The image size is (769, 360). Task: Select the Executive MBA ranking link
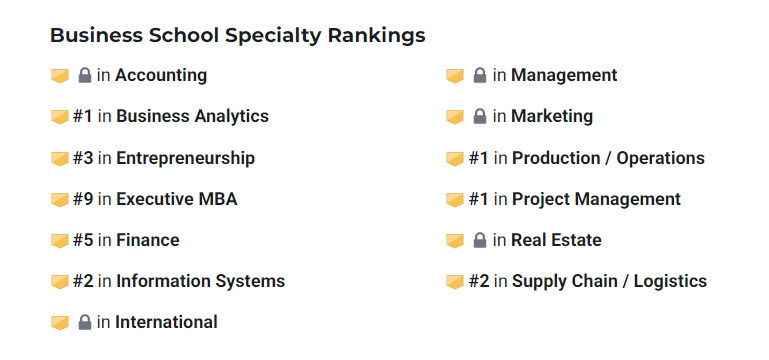[177, 199]
